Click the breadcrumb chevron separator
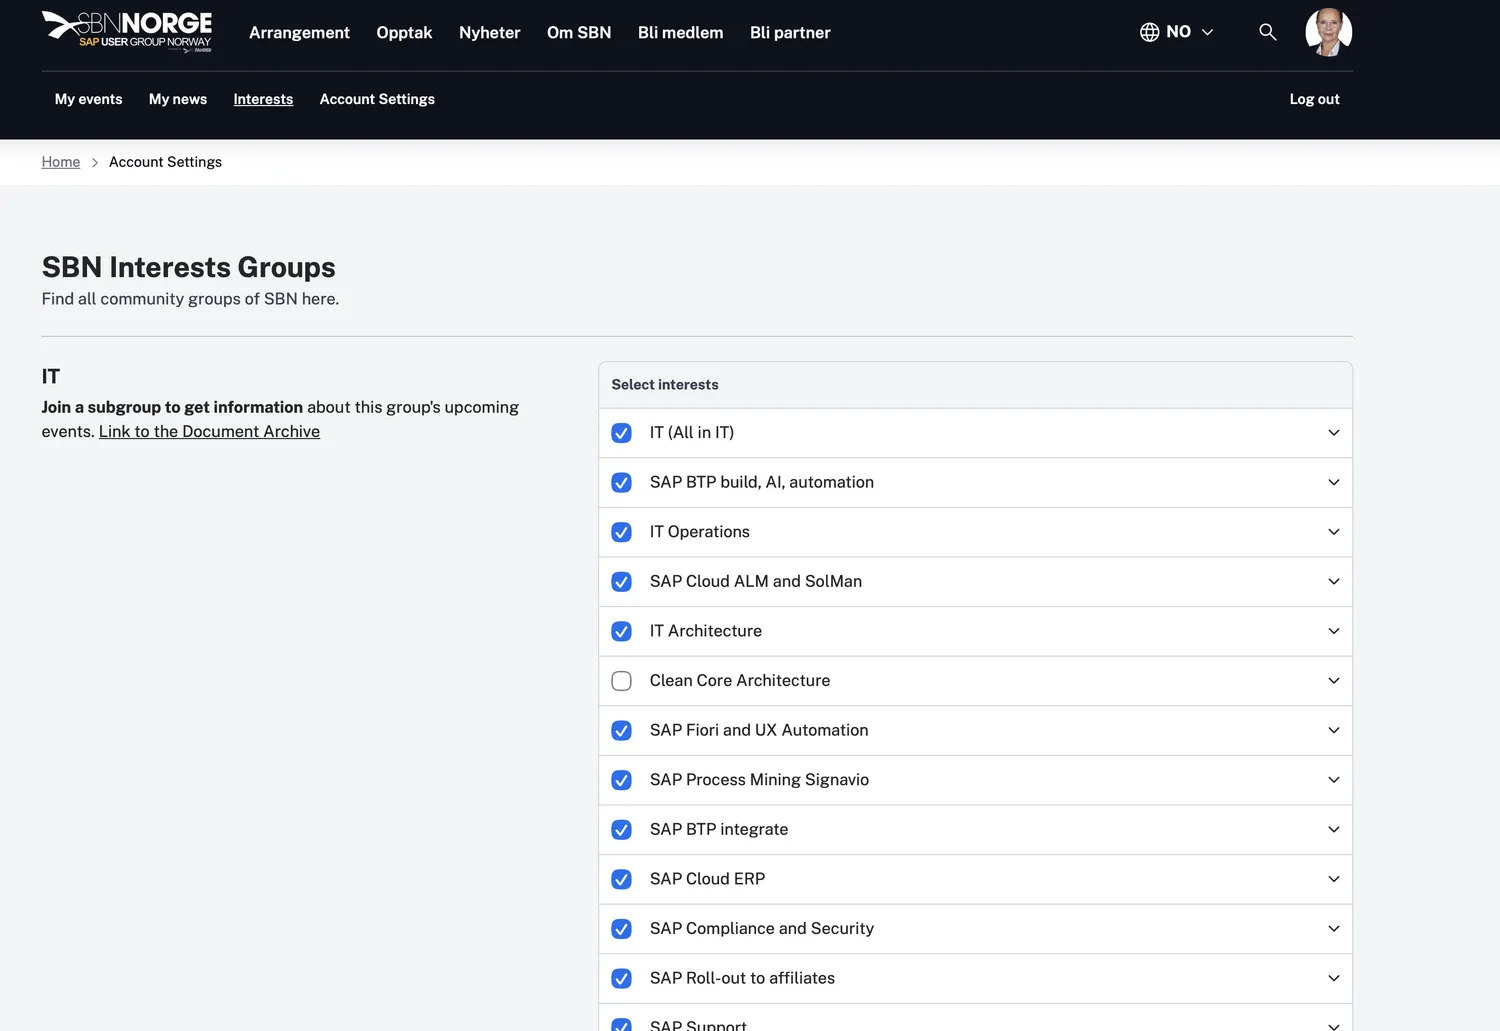 95,163
